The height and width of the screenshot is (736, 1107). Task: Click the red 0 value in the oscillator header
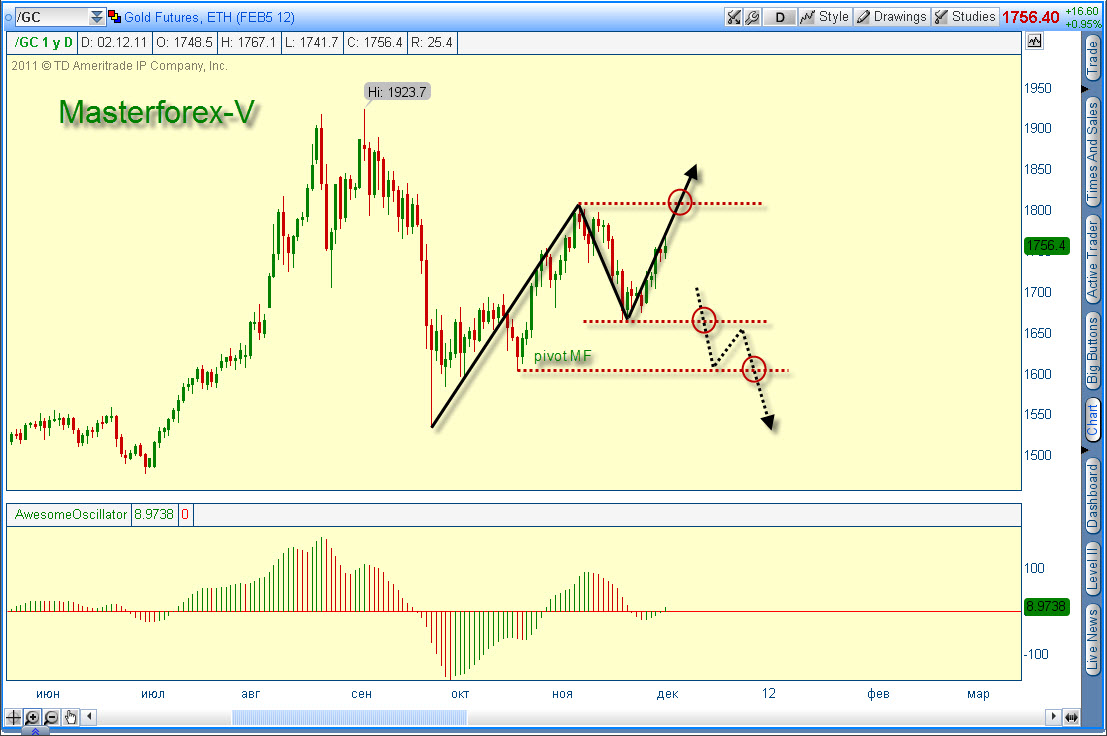[185, 514]
